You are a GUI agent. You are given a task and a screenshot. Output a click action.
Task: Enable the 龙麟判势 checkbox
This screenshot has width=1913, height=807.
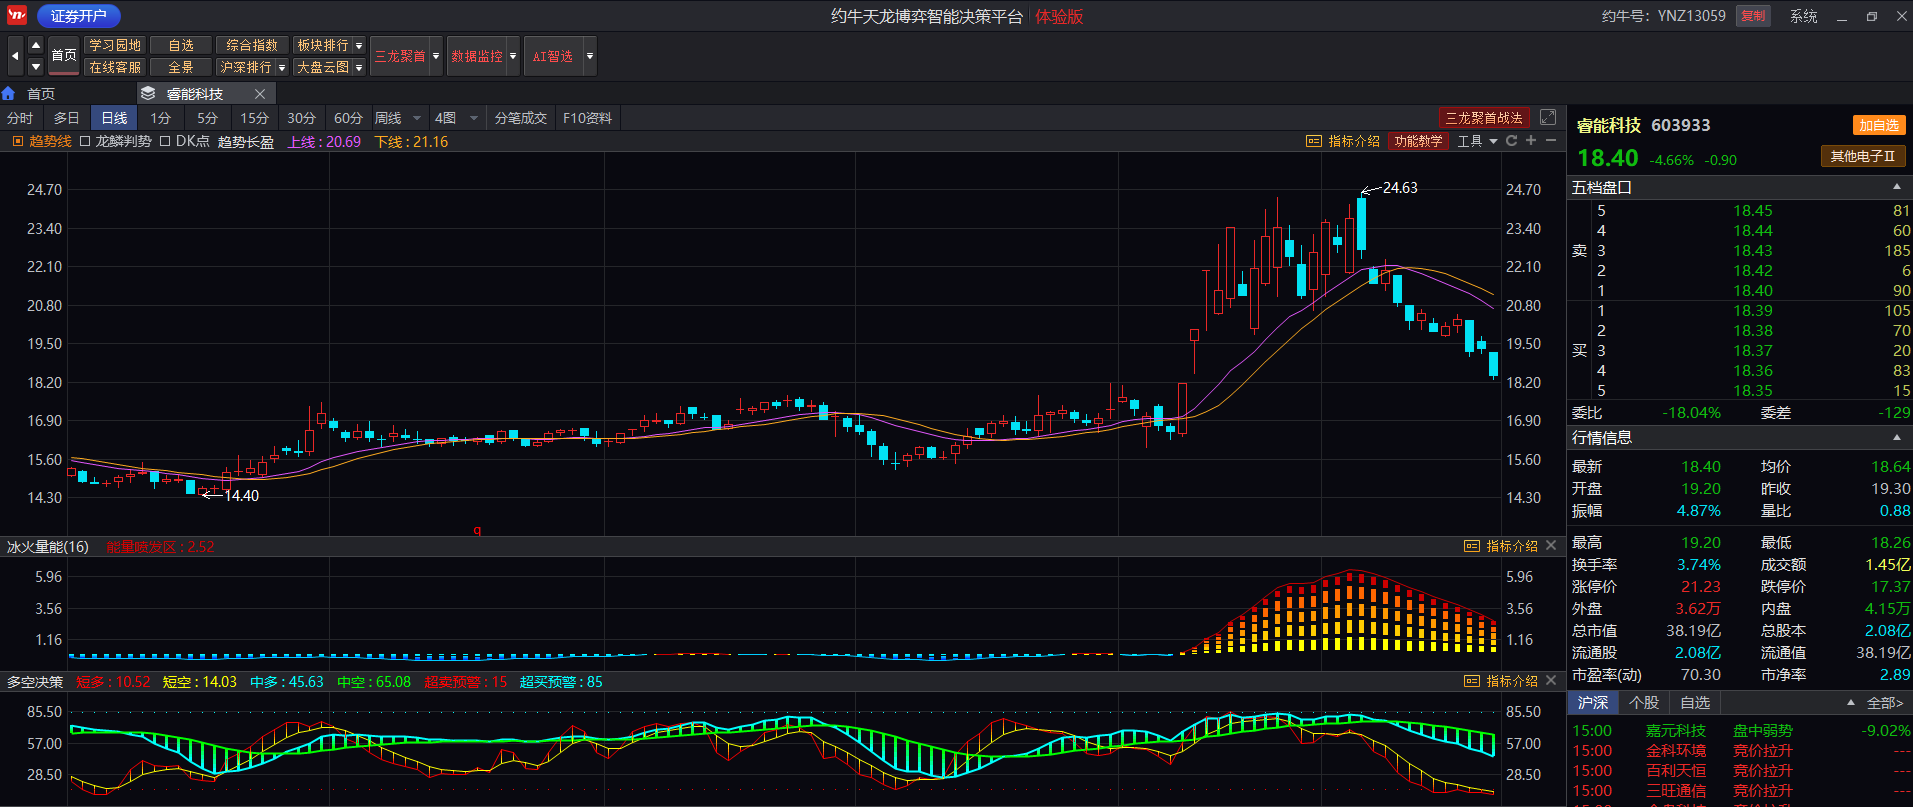(x=85, y=142)
